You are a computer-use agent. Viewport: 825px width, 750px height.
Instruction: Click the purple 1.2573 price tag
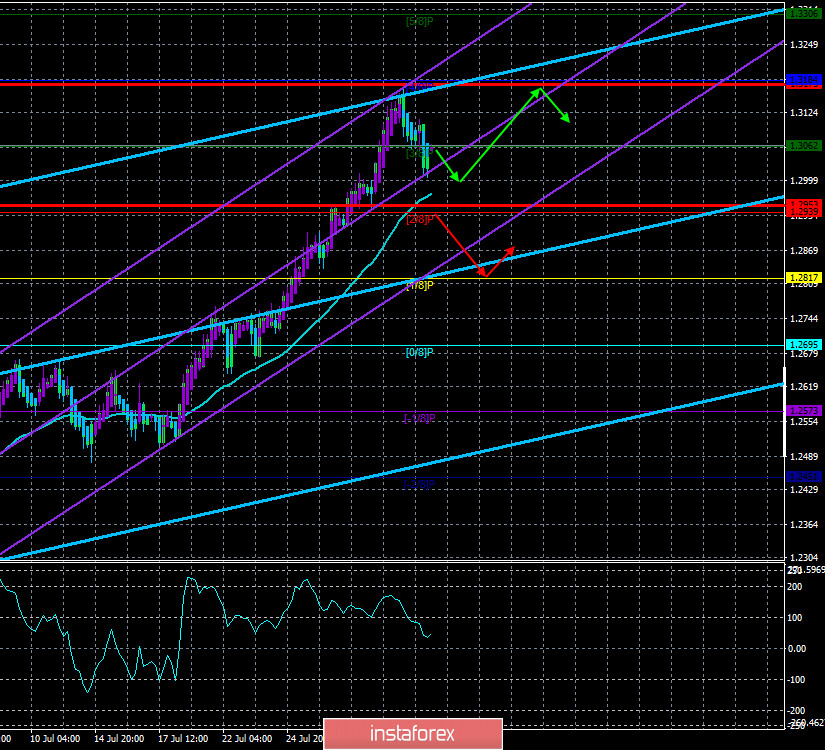(804, 411)
